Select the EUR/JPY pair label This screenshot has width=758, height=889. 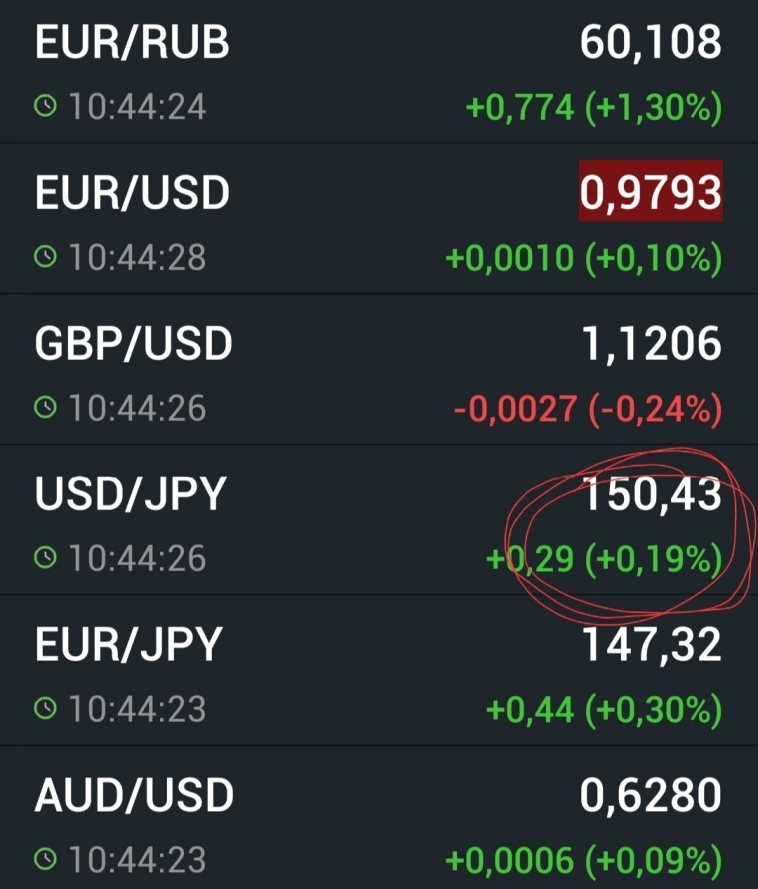click(x=127, y=645)
